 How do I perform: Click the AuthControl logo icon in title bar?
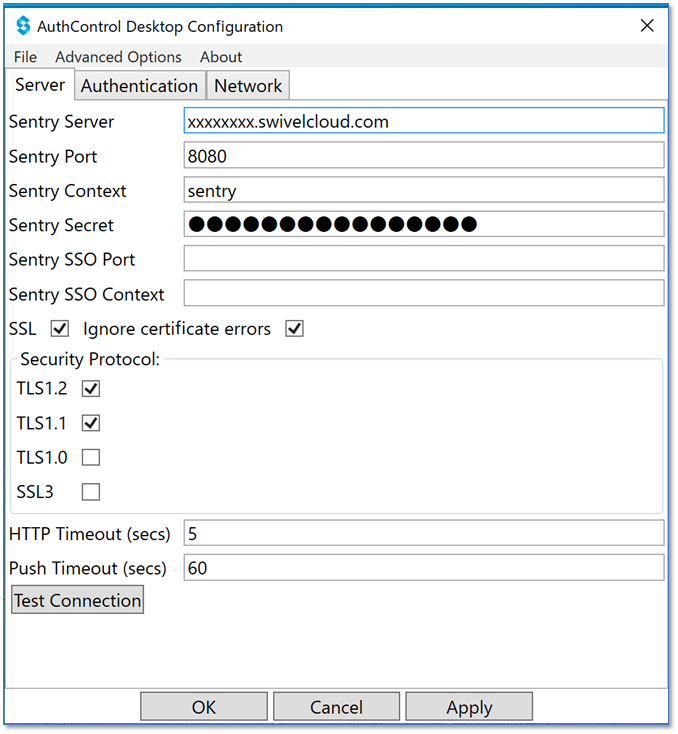coord(23,26)
